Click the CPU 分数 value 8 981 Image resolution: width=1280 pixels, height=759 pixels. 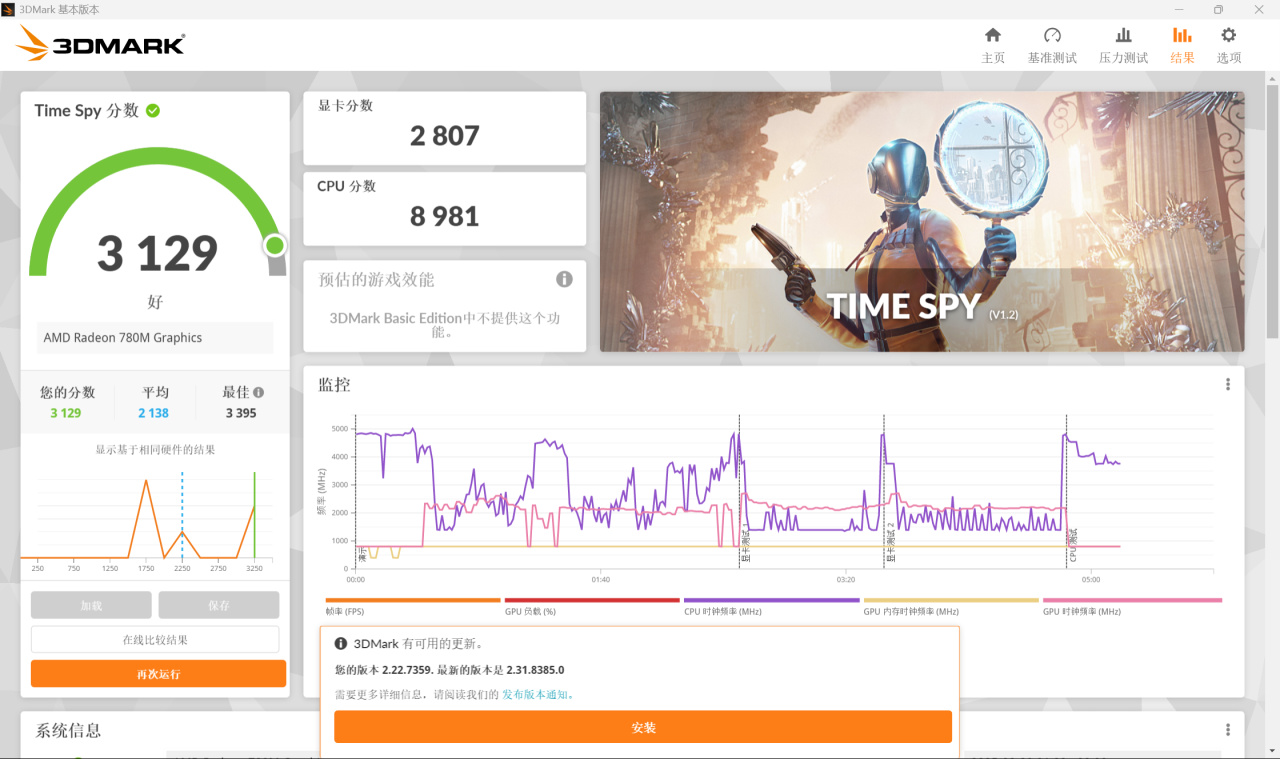(x=445, y=216)
